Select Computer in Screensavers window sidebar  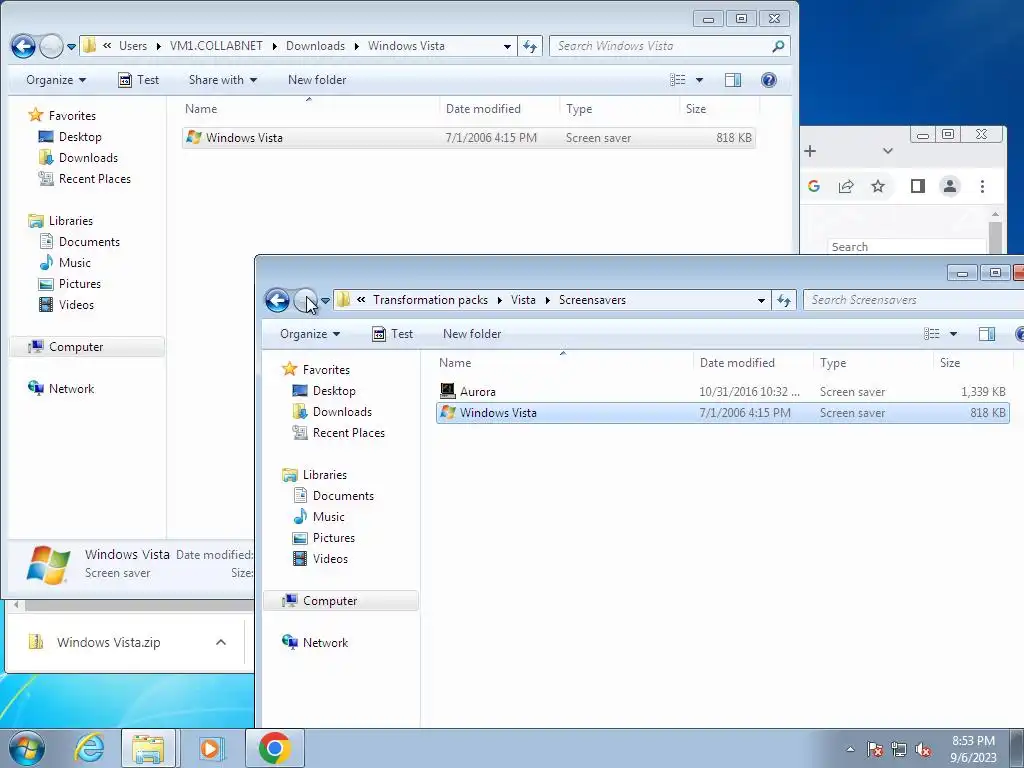click(x=340, y=601)
